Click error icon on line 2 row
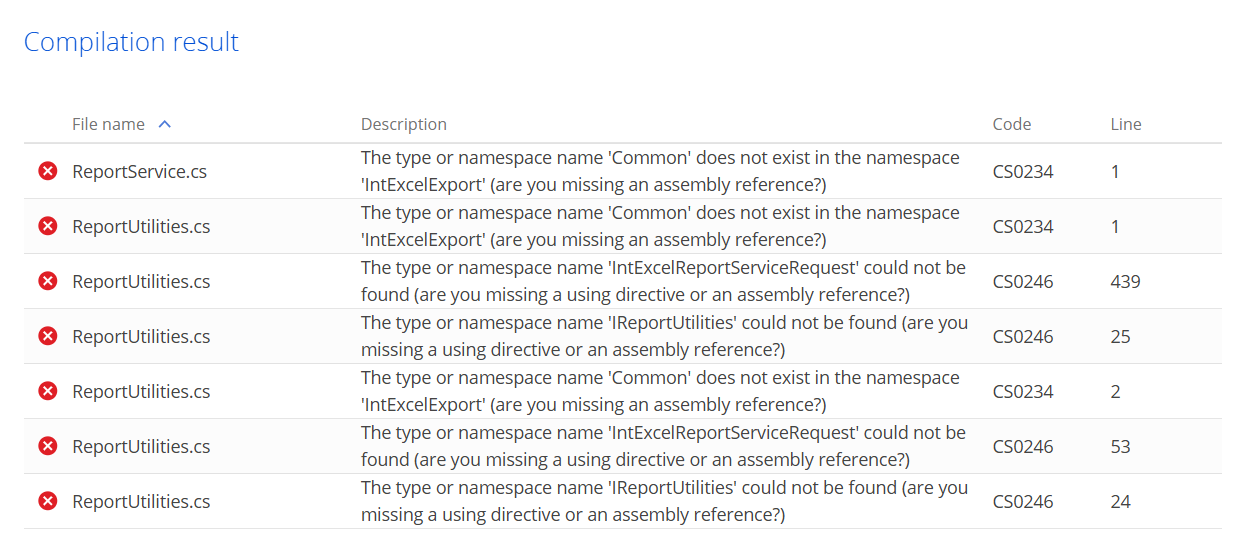Image resolution: width=1252 pixels, height=538 pixels. pos(47,391)
